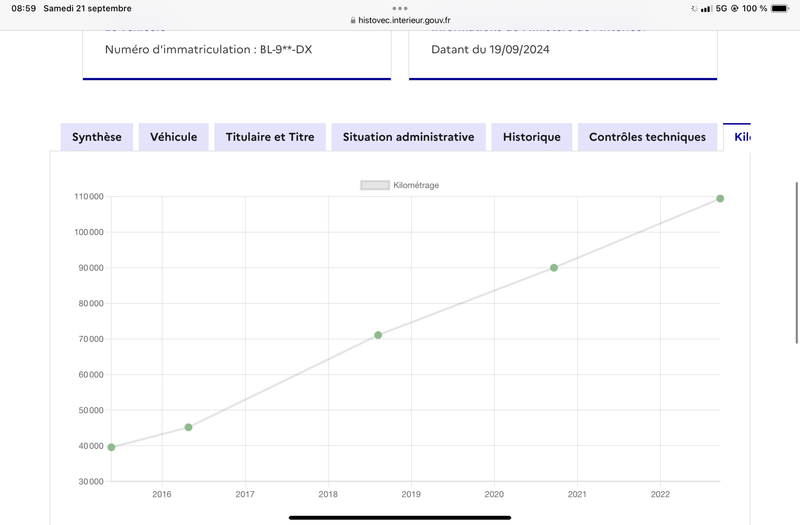This screenshot has height=525, width=800.
Task: Click the page vertical scrollbar
Action: [796, 263]
